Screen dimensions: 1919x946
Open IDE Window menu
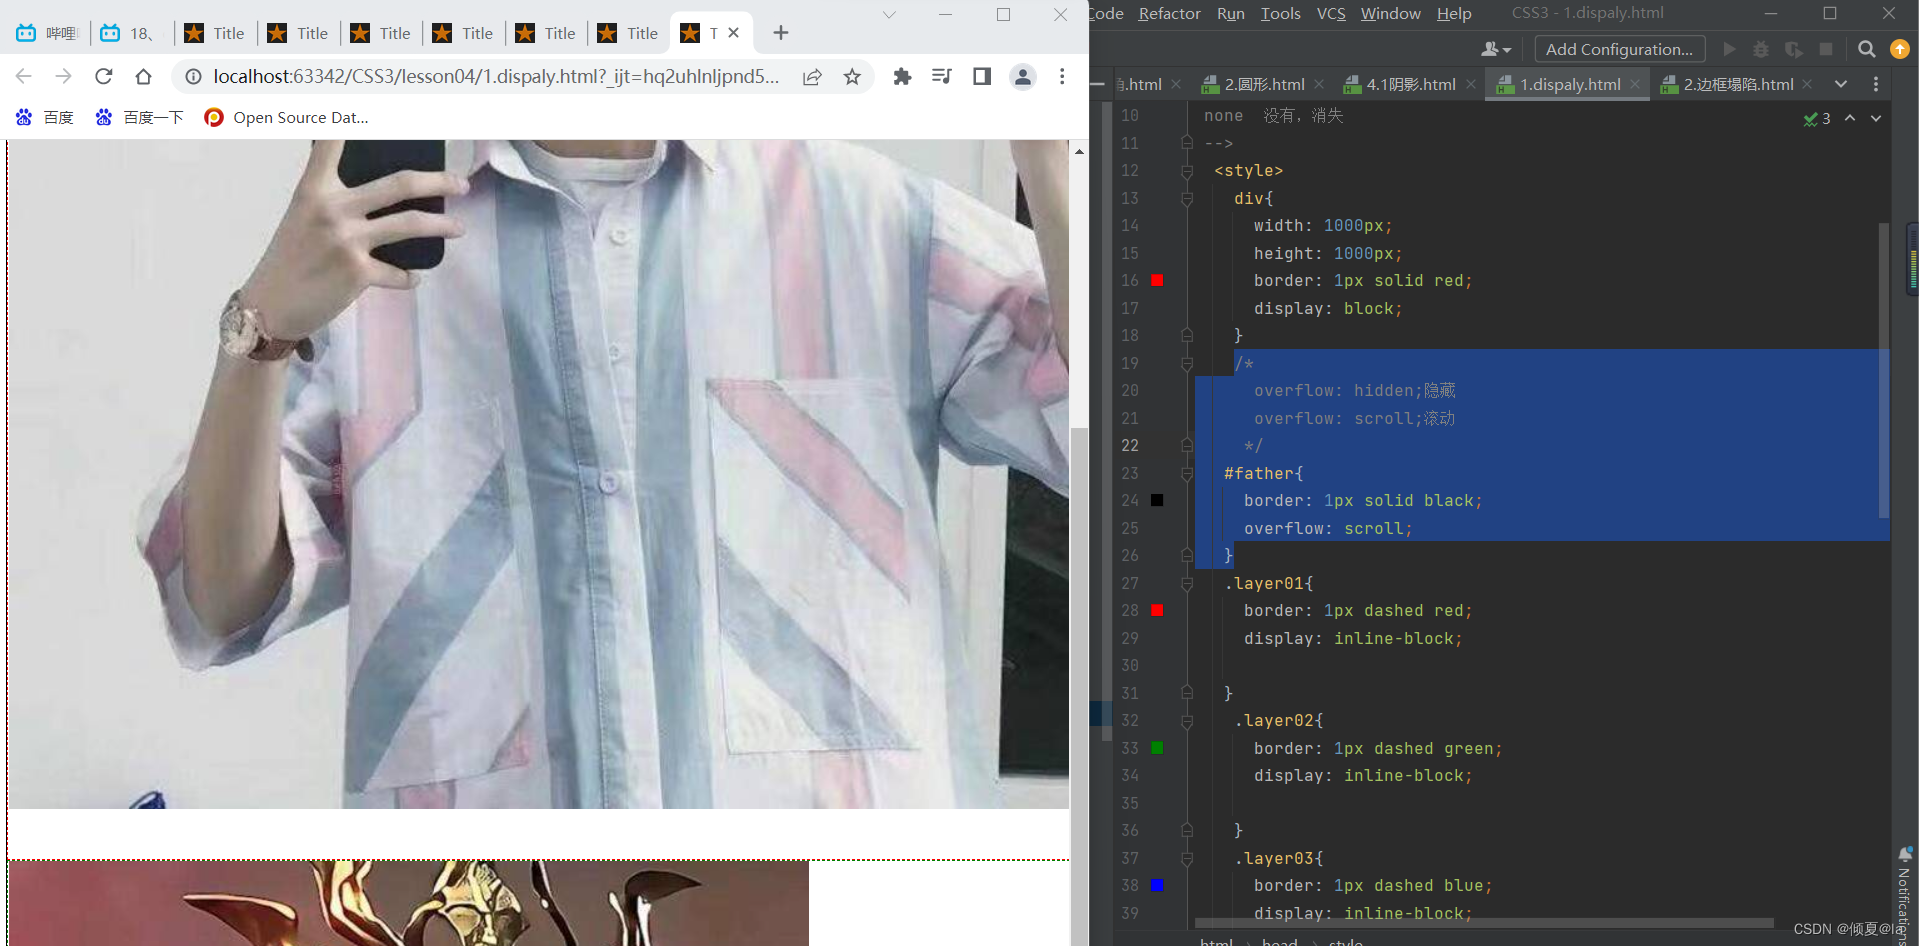pyautogui.click(x=1390, y=14)
